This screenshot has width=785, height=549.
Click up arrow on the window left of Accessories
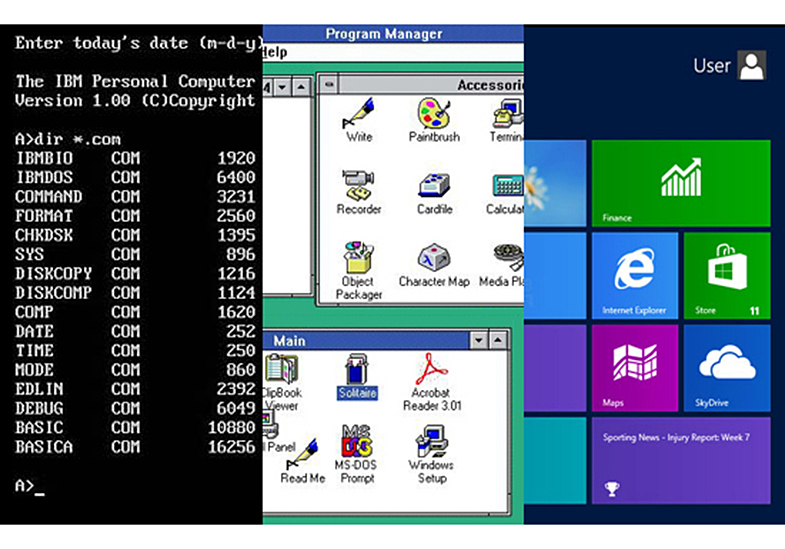(x=301, y=87)
